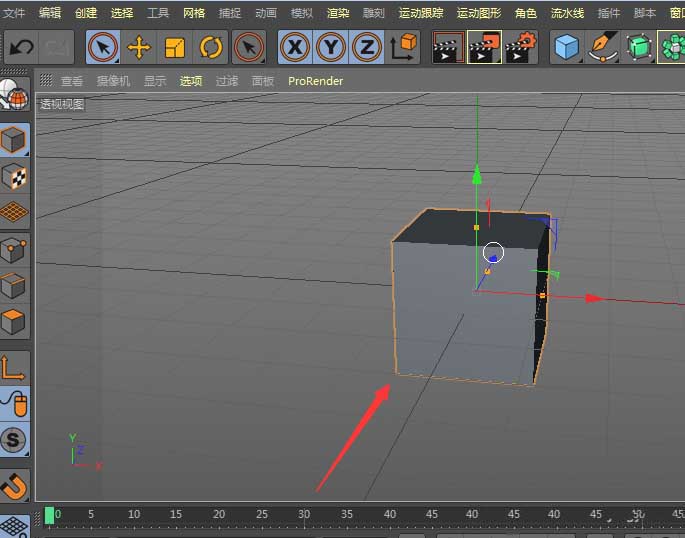Render to Picture Viewer
The image size is (685, 538).
[484, 47]
